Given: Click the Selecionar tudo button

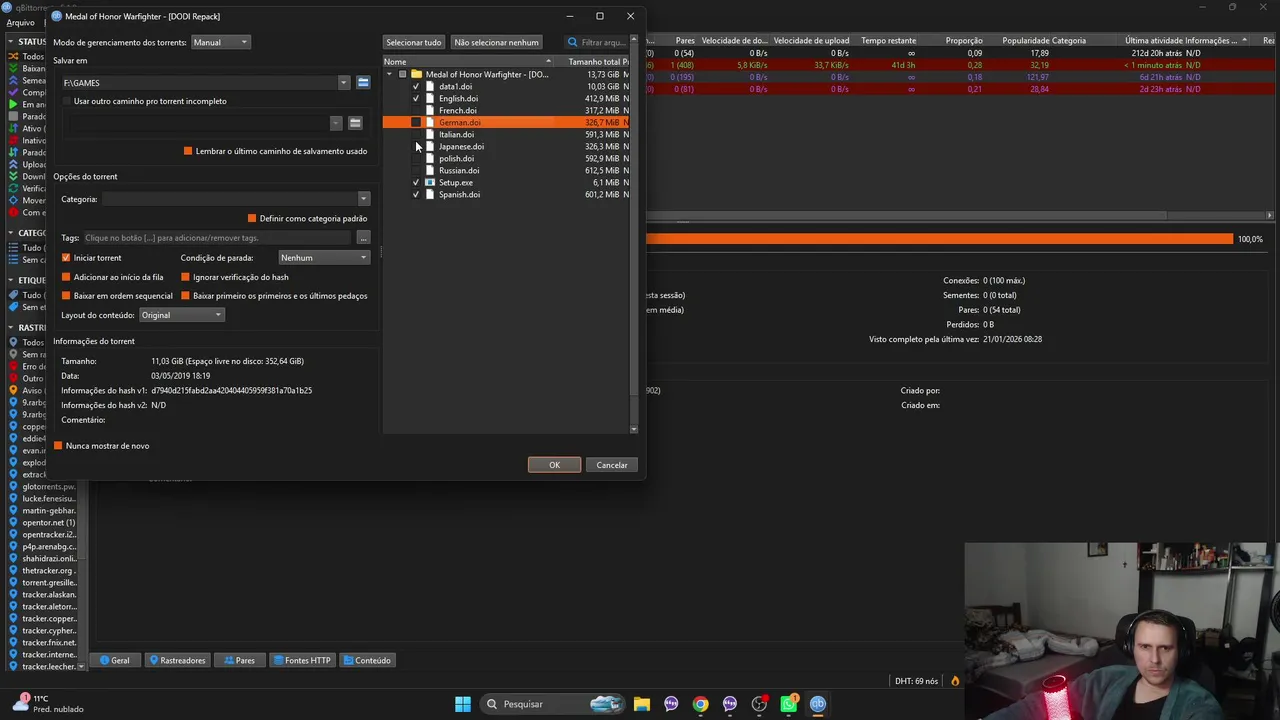Looking at the screenshot, I should point(414,42).
